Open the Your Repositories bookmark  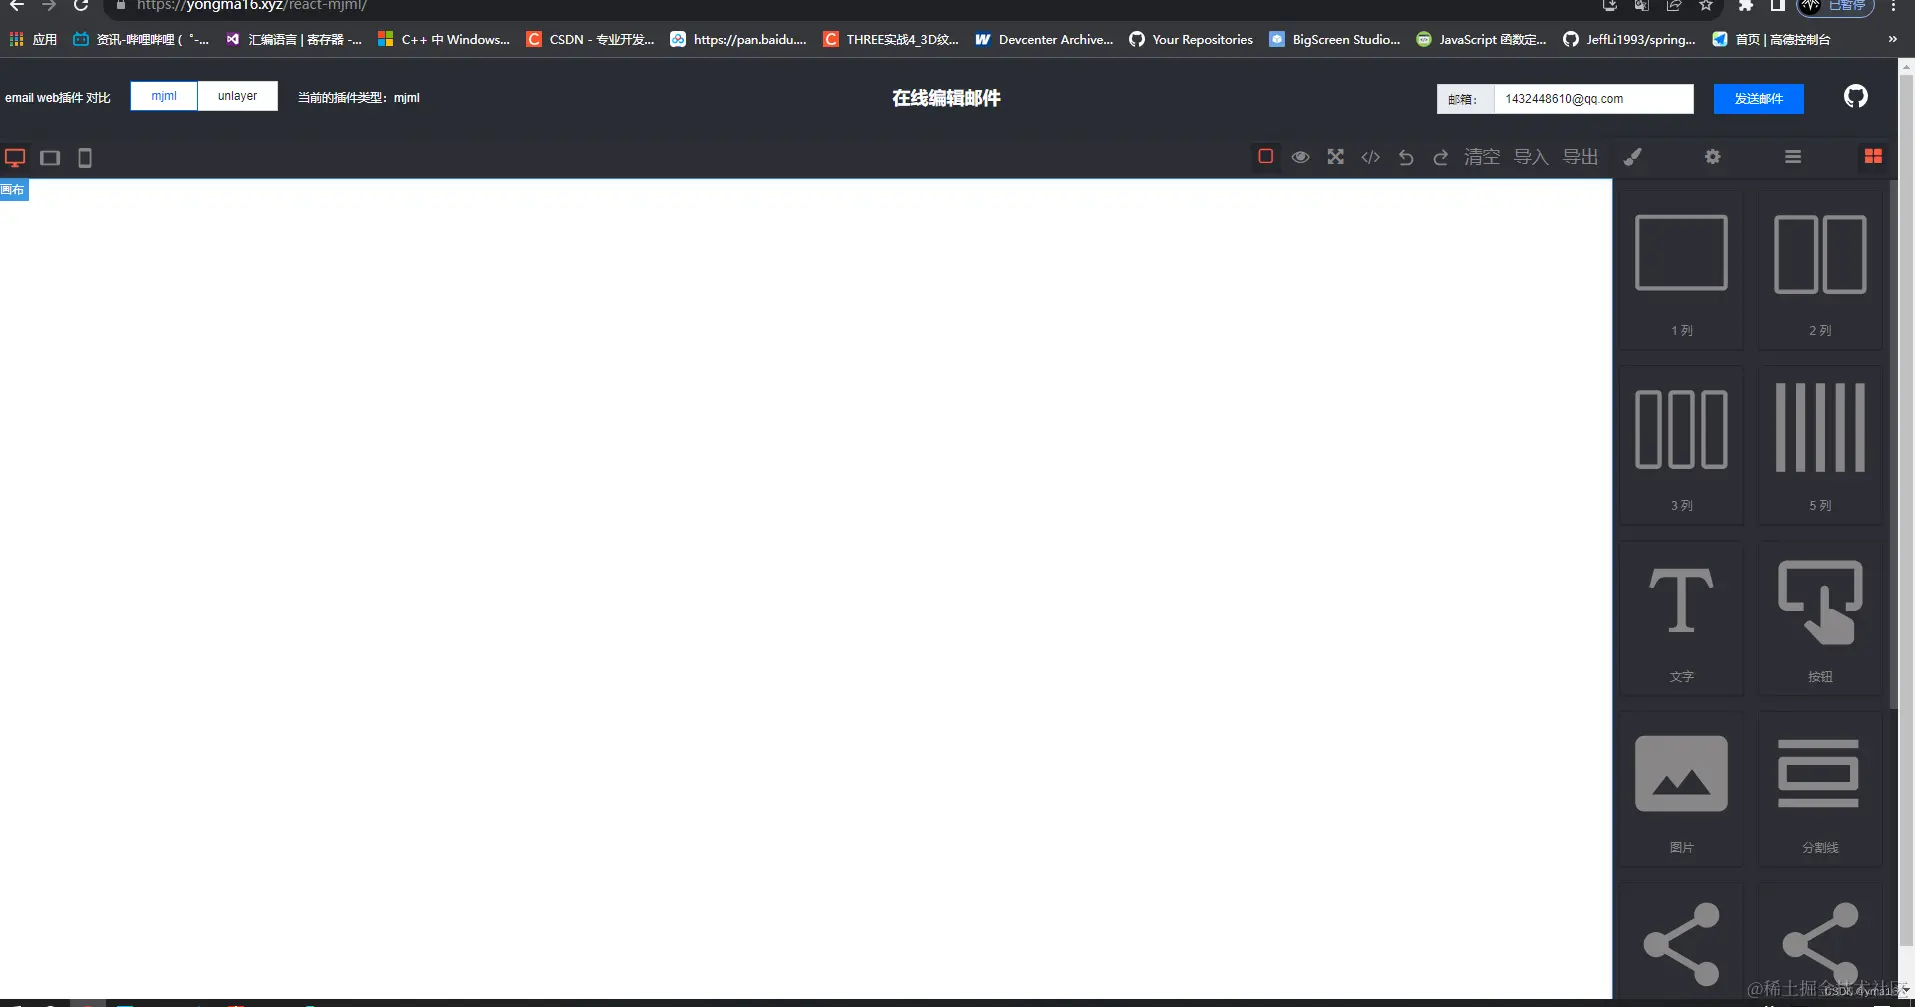(x=1191, y=40)
